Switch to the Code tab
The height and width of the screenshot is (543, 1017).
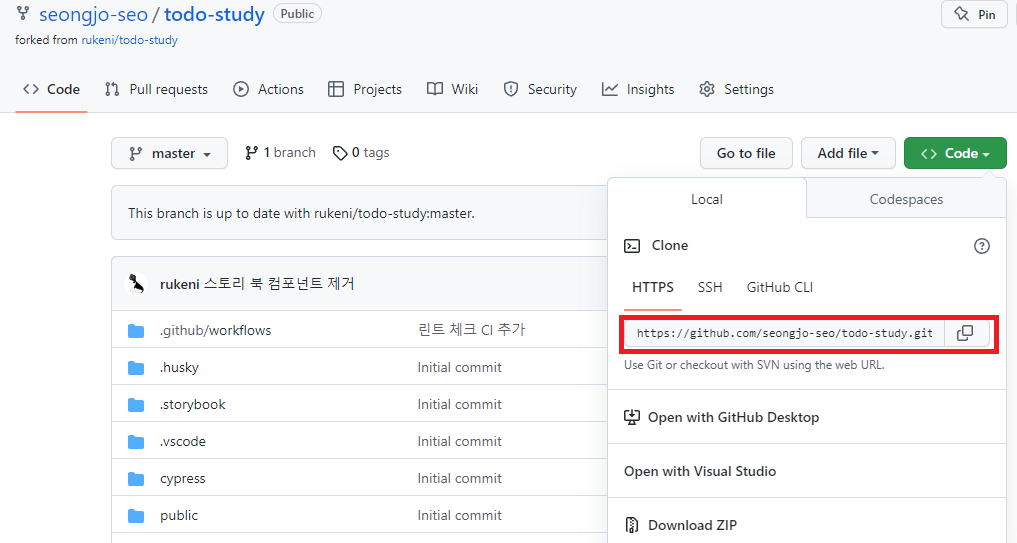(52, 90)
